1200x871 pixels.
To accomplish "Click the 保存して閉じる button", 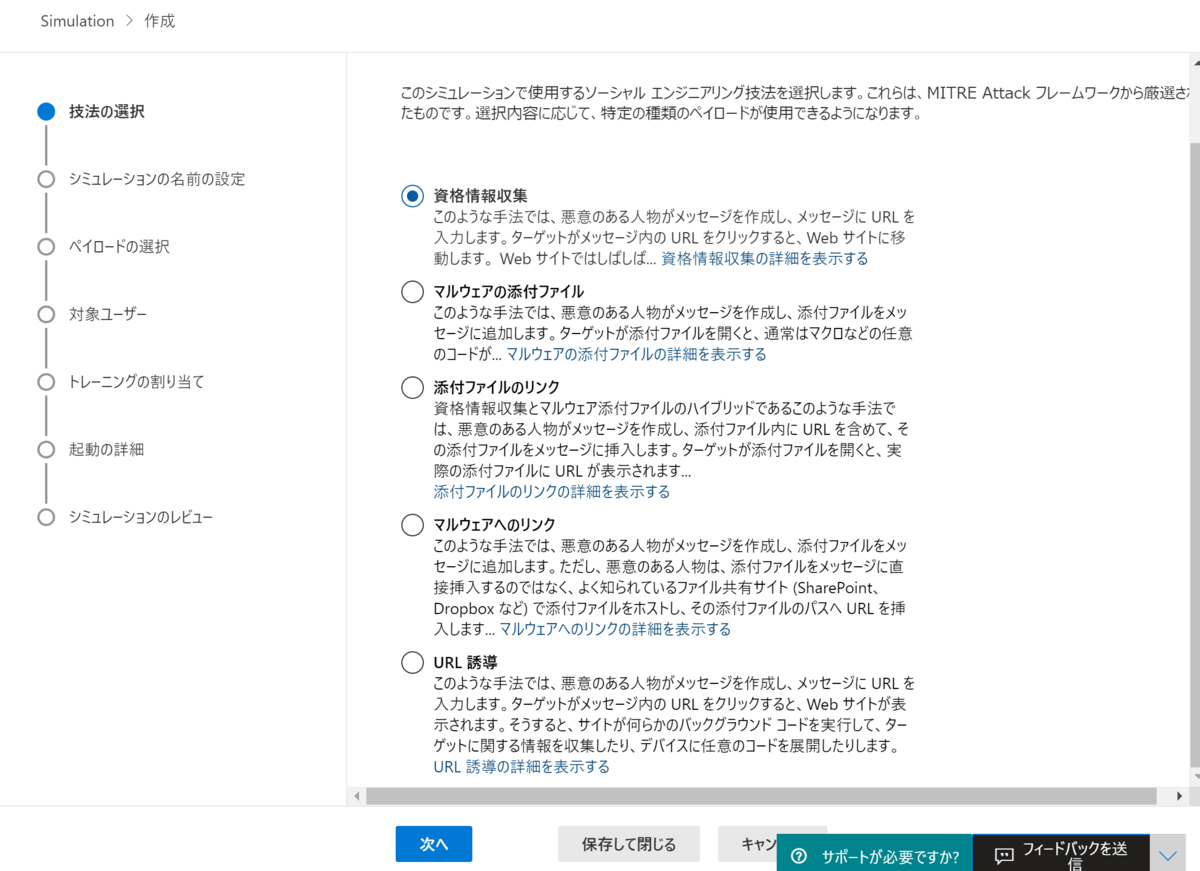I will [628, 843].
